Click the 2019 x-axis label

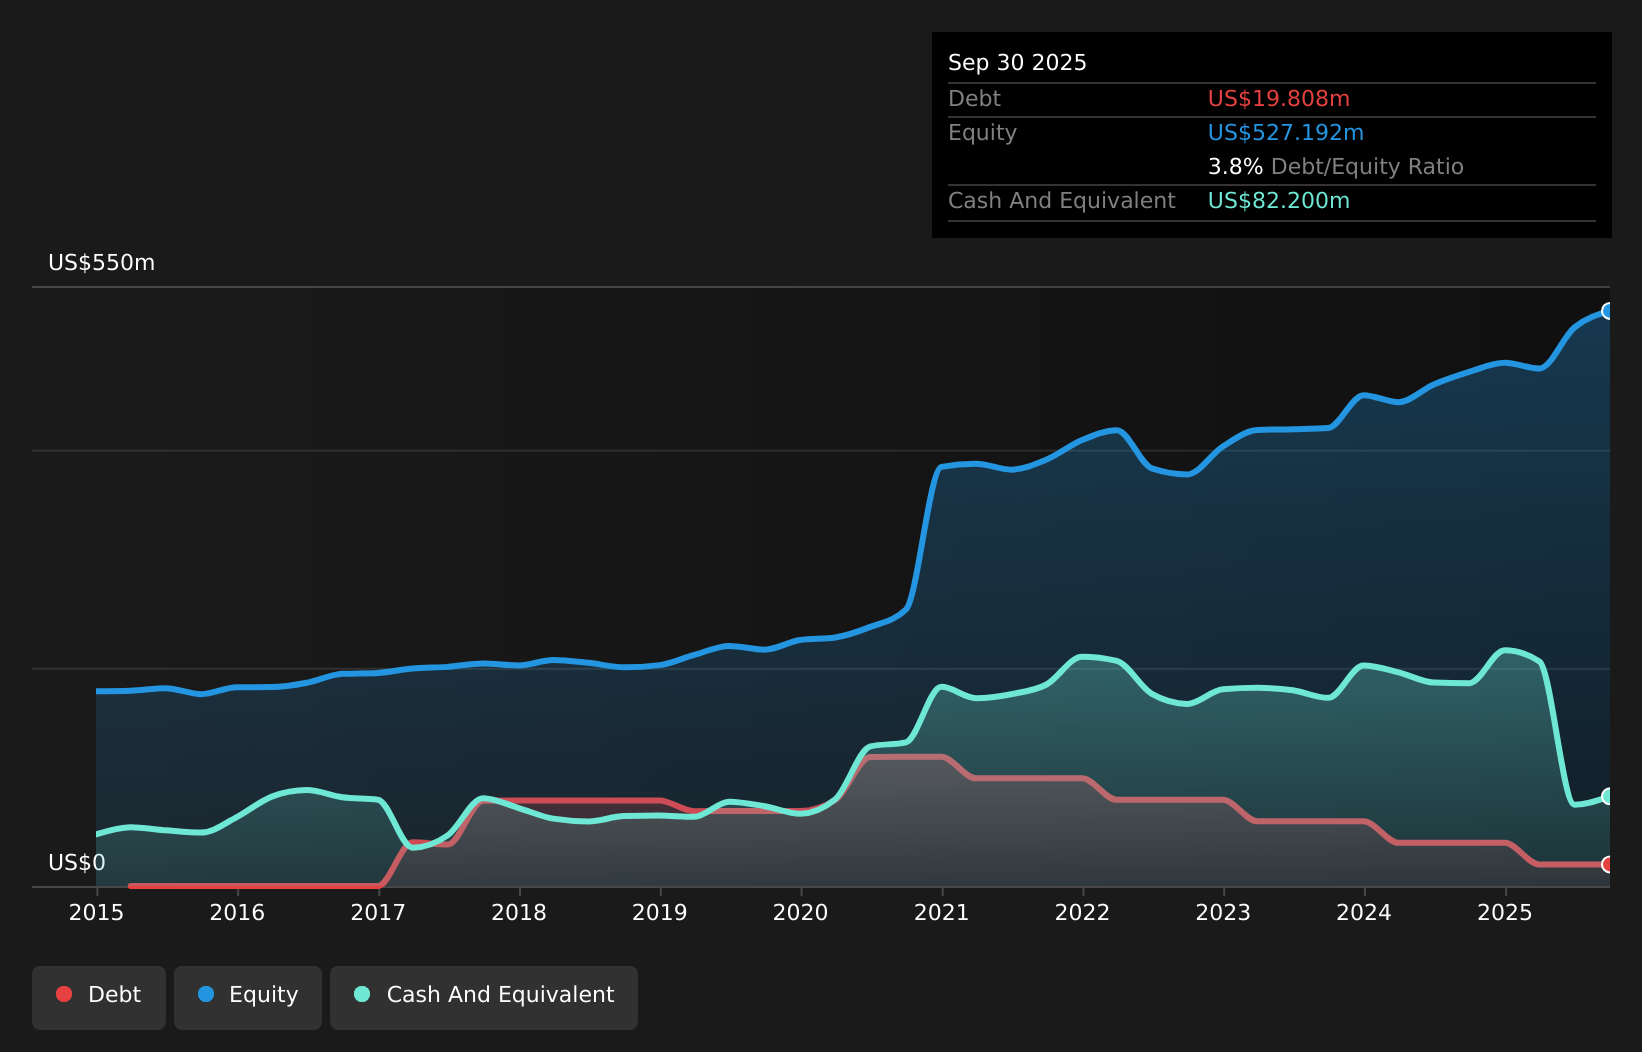point(660,913)
